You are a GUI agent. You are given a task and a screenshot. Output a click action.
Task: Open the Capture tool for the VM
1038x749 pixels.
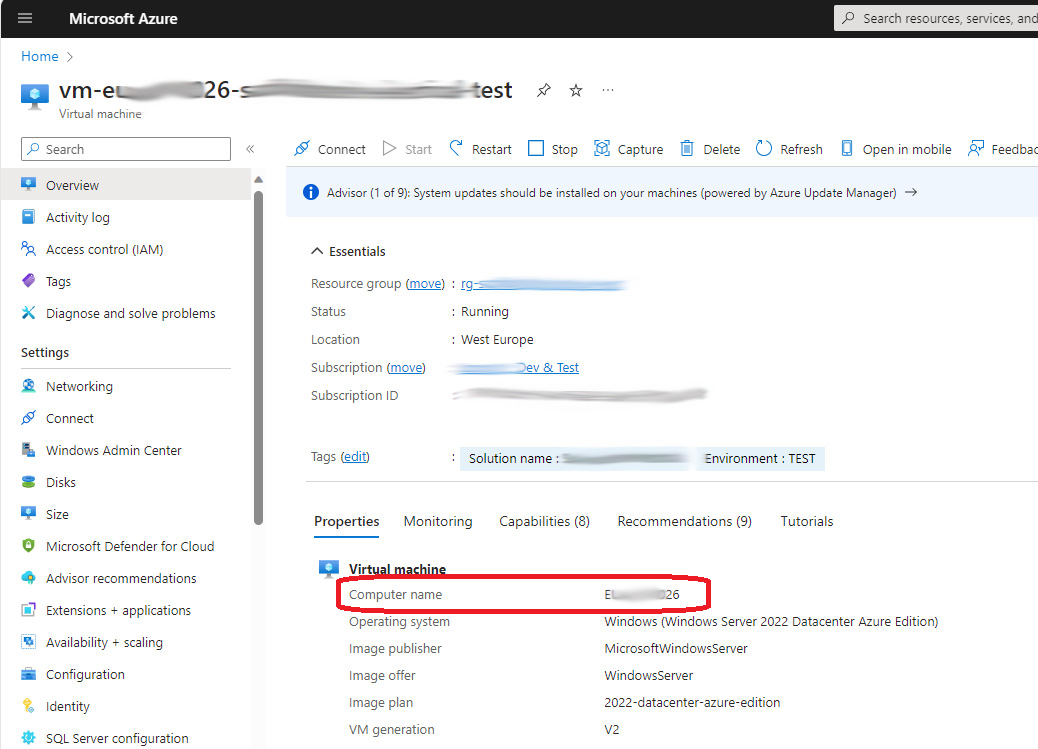[628, 149]
